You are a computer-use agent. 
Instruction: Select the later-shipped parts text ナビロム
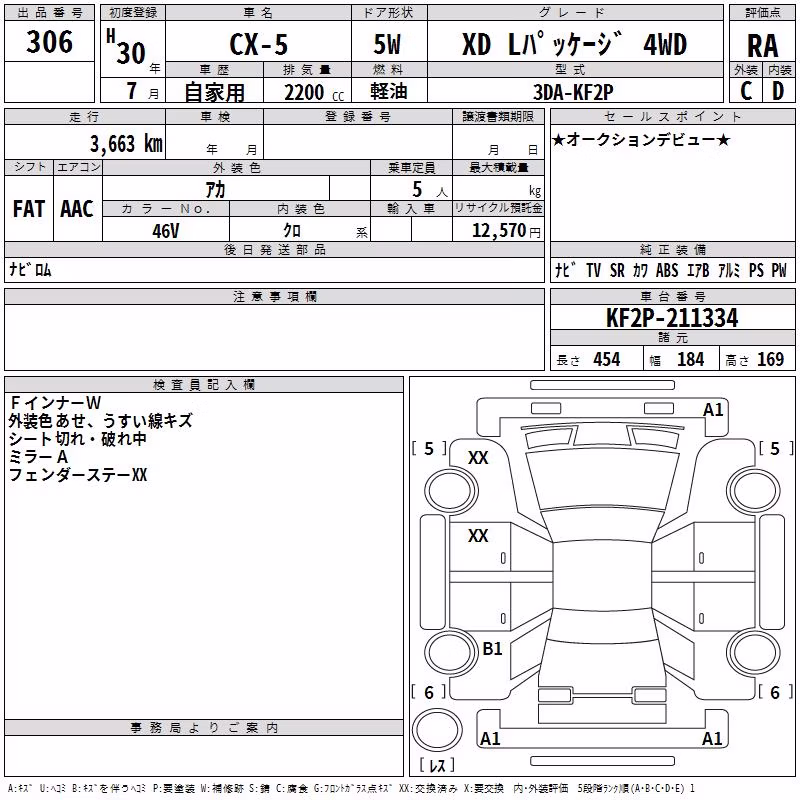point(30,269)
